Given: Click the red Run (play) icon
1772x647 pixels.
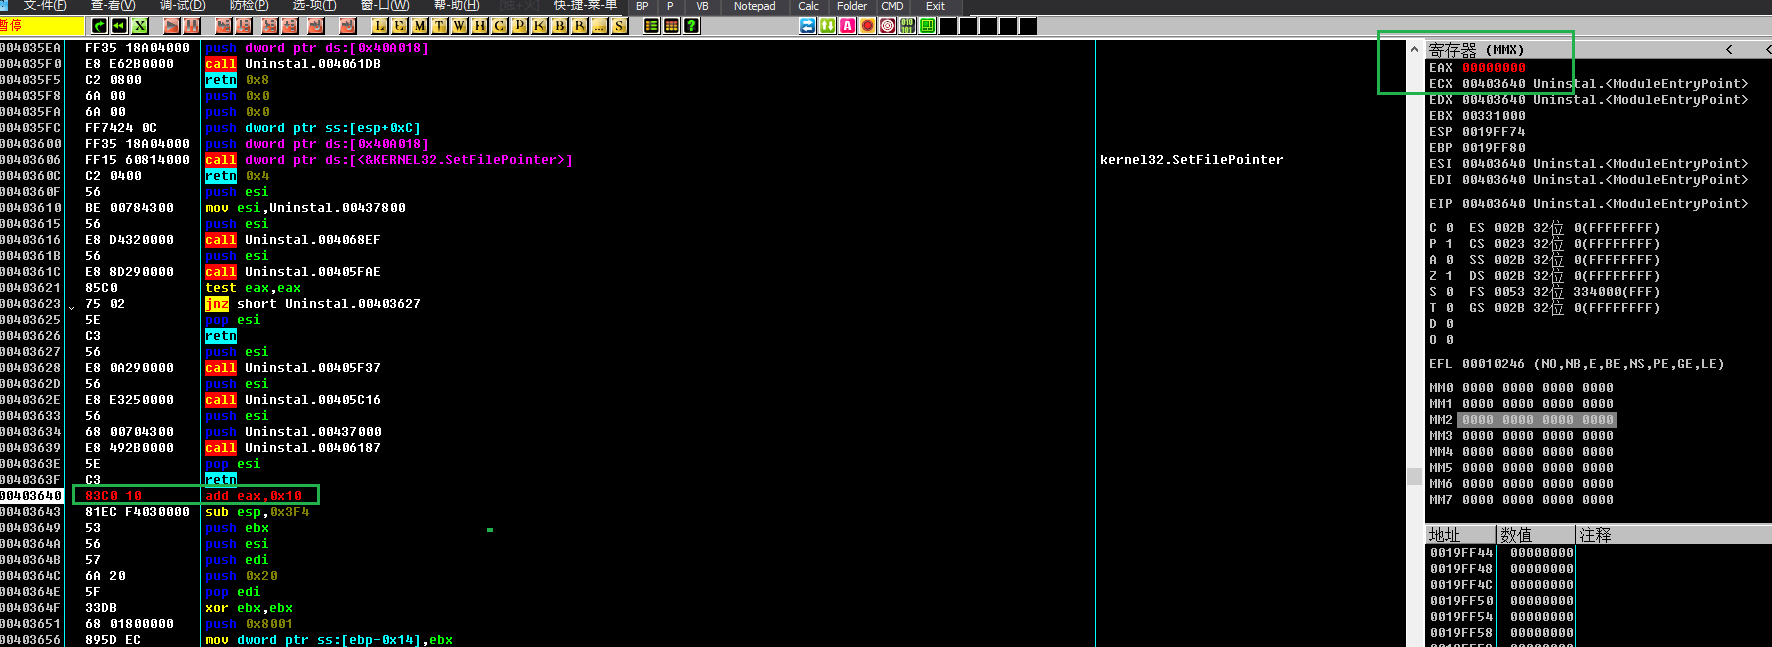Looking at the screenshot, I should [x=172, y=26].
